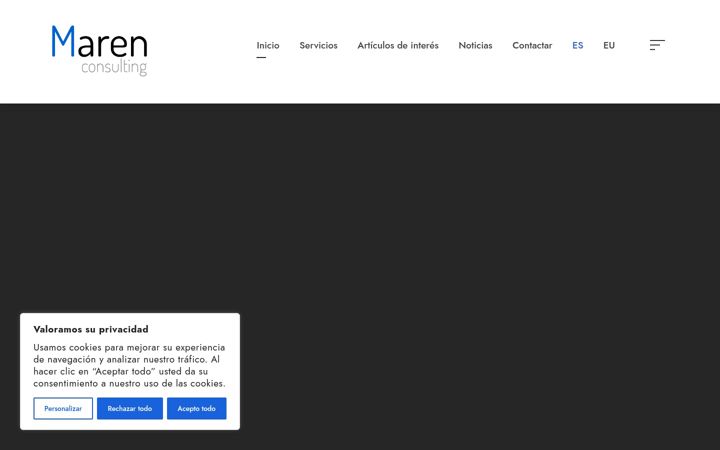Switch language to EU
The image size is (720, 450).
coord(609,45)
